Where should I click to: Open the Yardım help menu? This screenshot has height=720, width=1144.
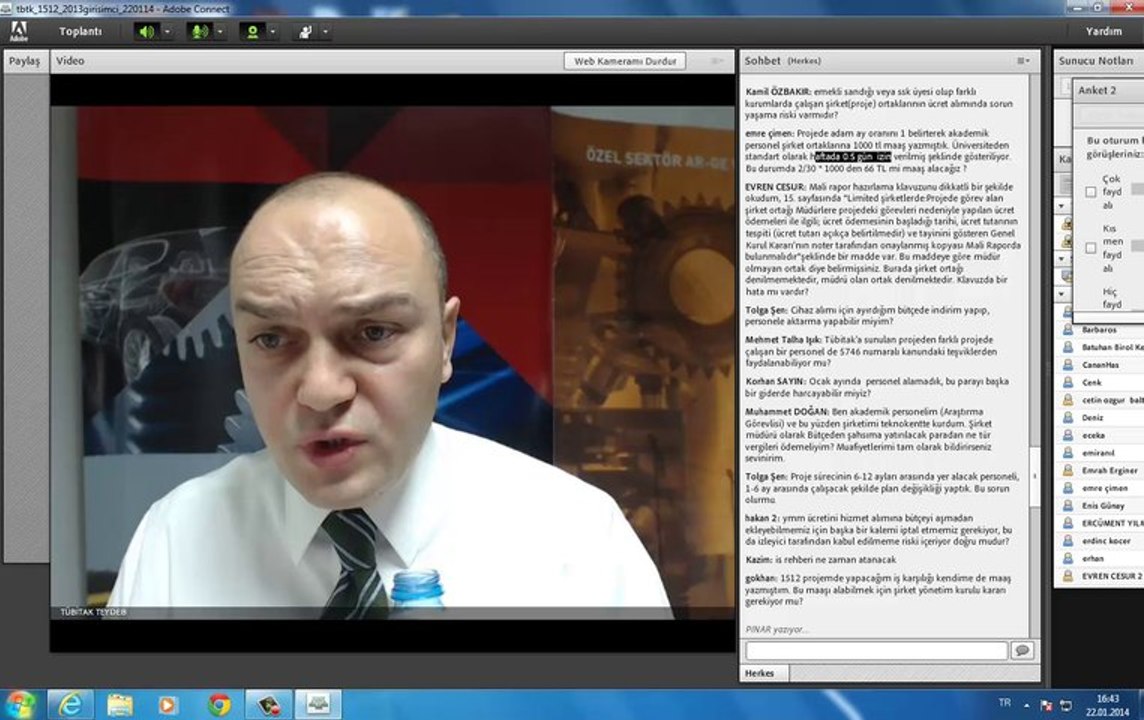click(1104, 31)
